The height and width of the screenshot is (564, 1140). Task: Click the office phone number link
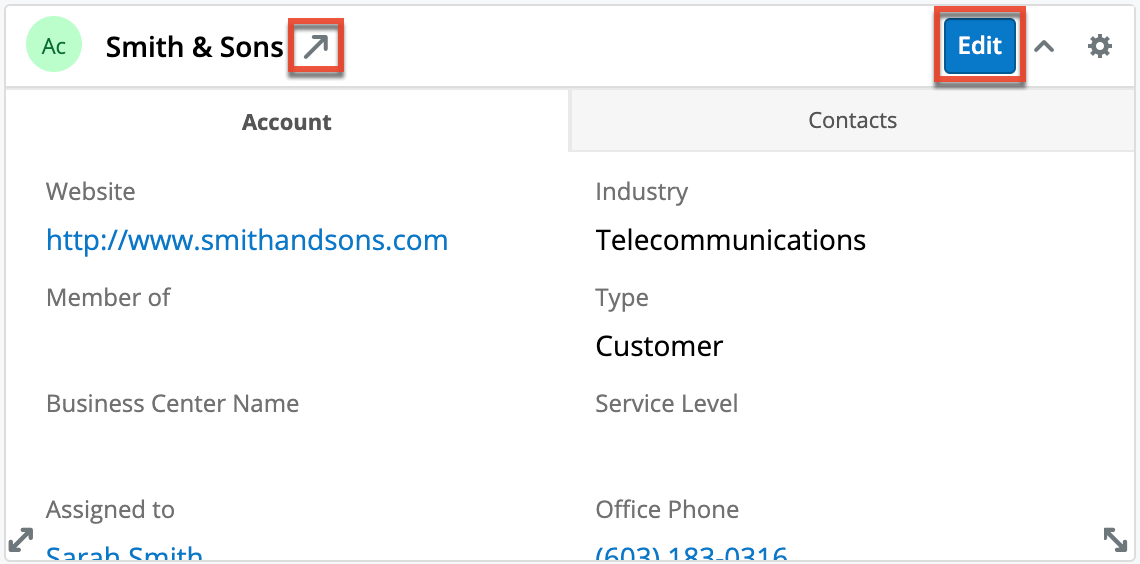[691, 554]
